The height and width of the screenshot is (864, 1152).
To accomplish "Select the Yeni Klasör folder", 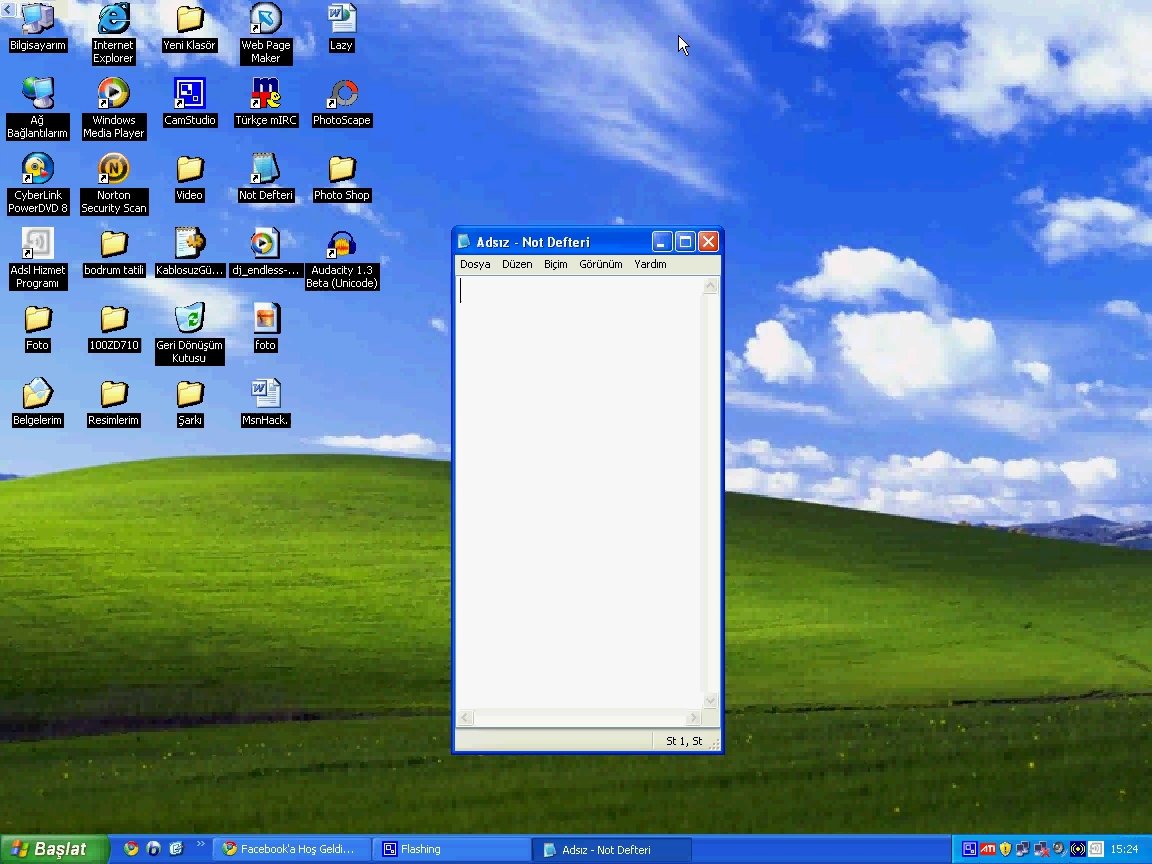I will coord(190,28).
